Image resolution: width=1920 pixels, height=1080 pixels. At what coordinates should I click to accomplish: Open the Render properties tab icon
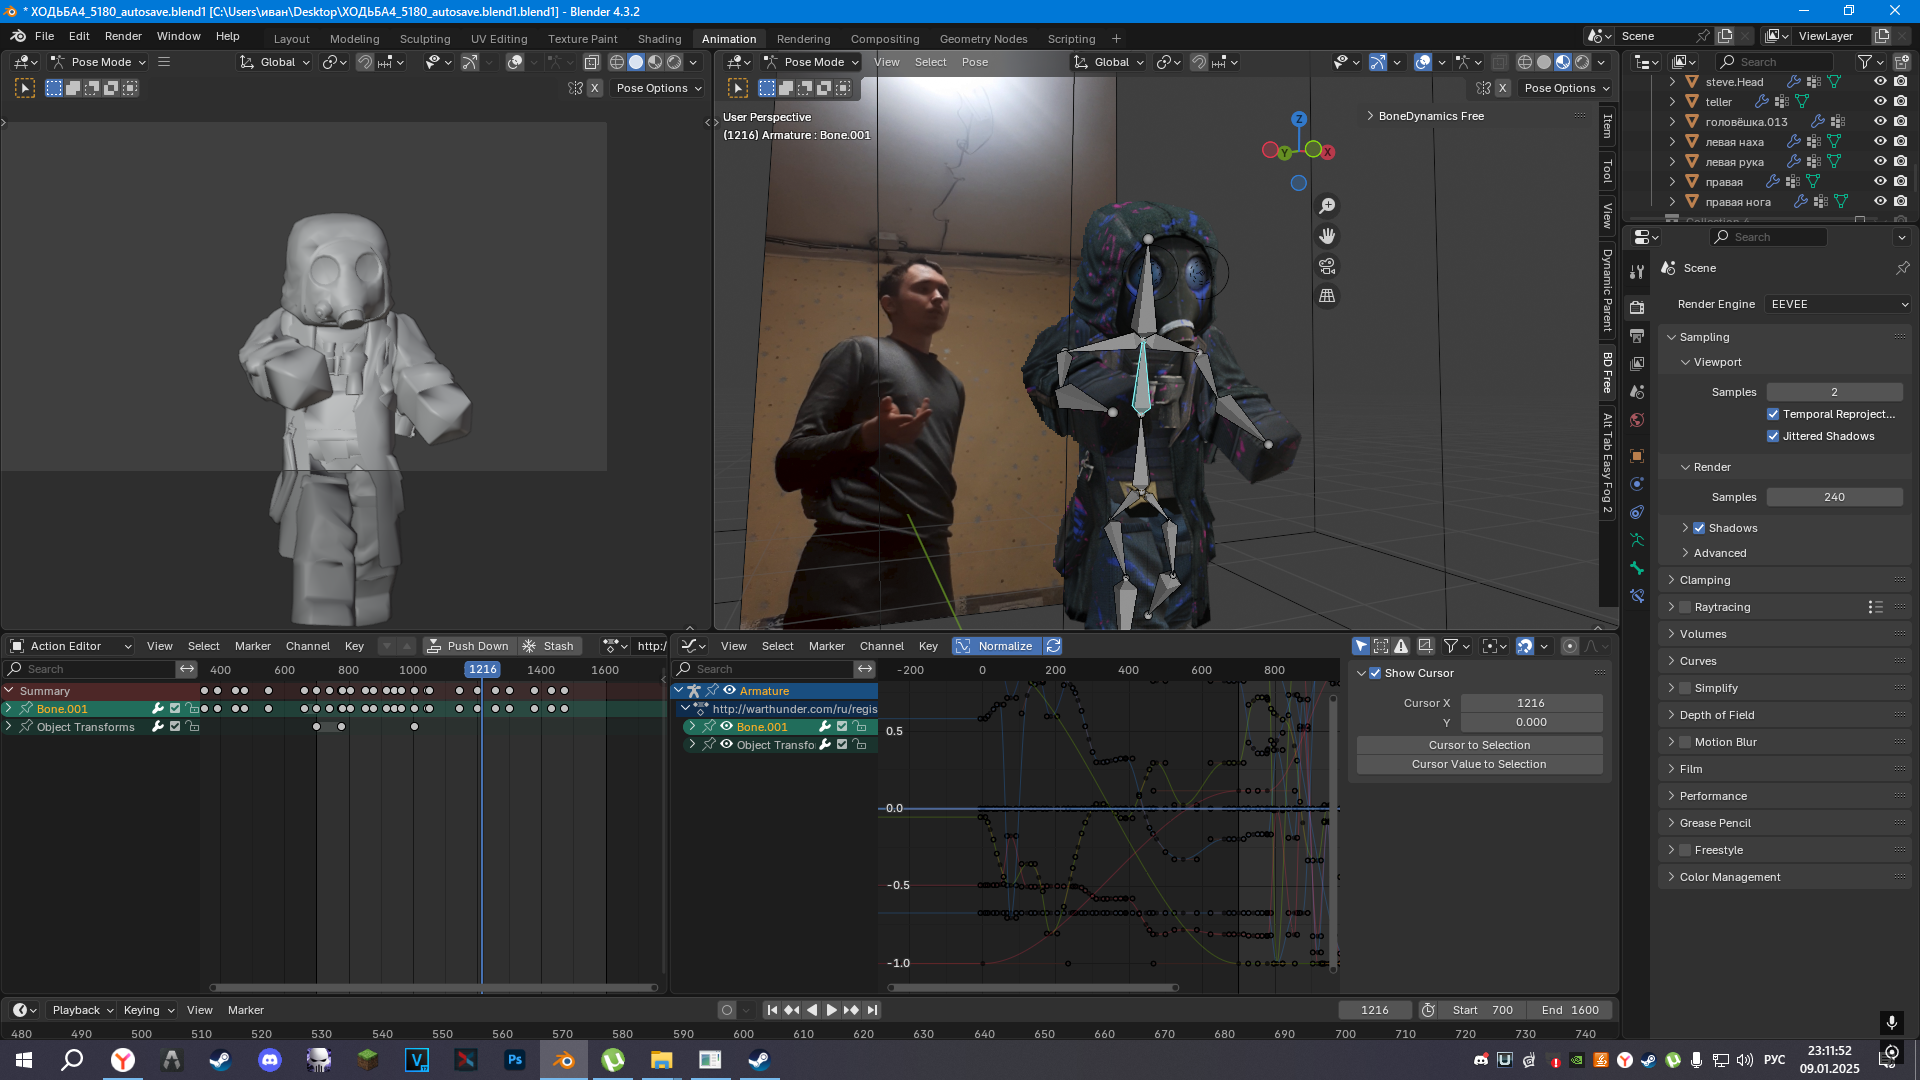(1637, 307)
